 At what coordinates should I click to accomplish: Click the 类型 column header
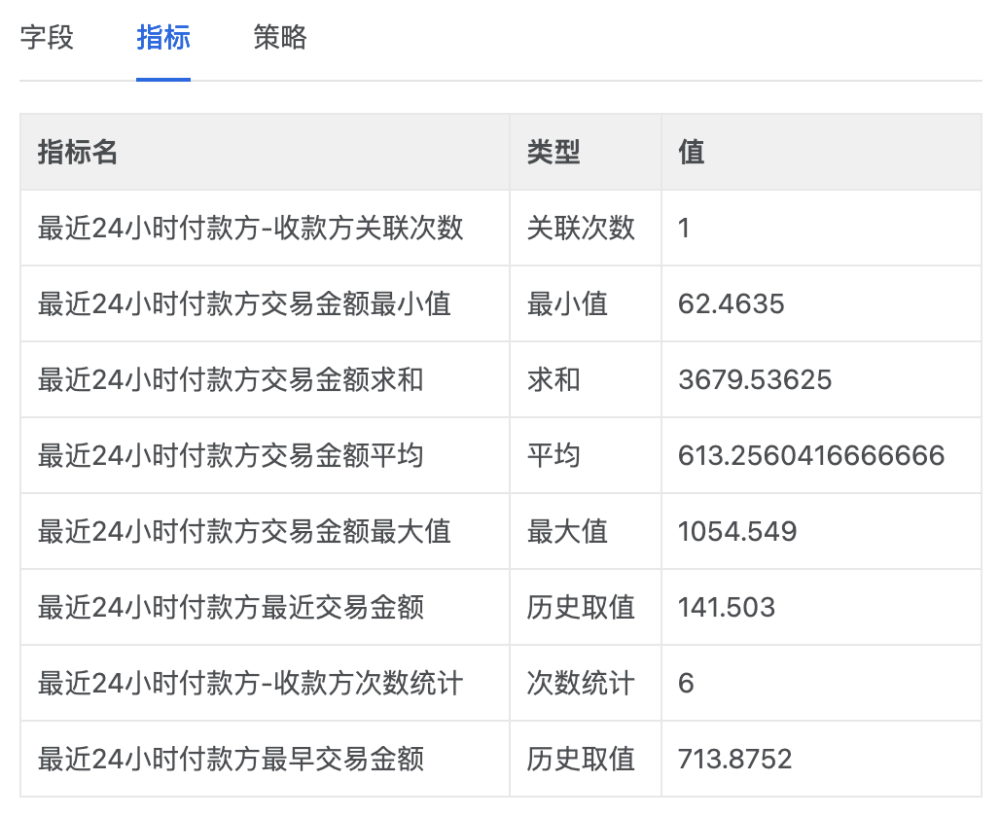553,152
